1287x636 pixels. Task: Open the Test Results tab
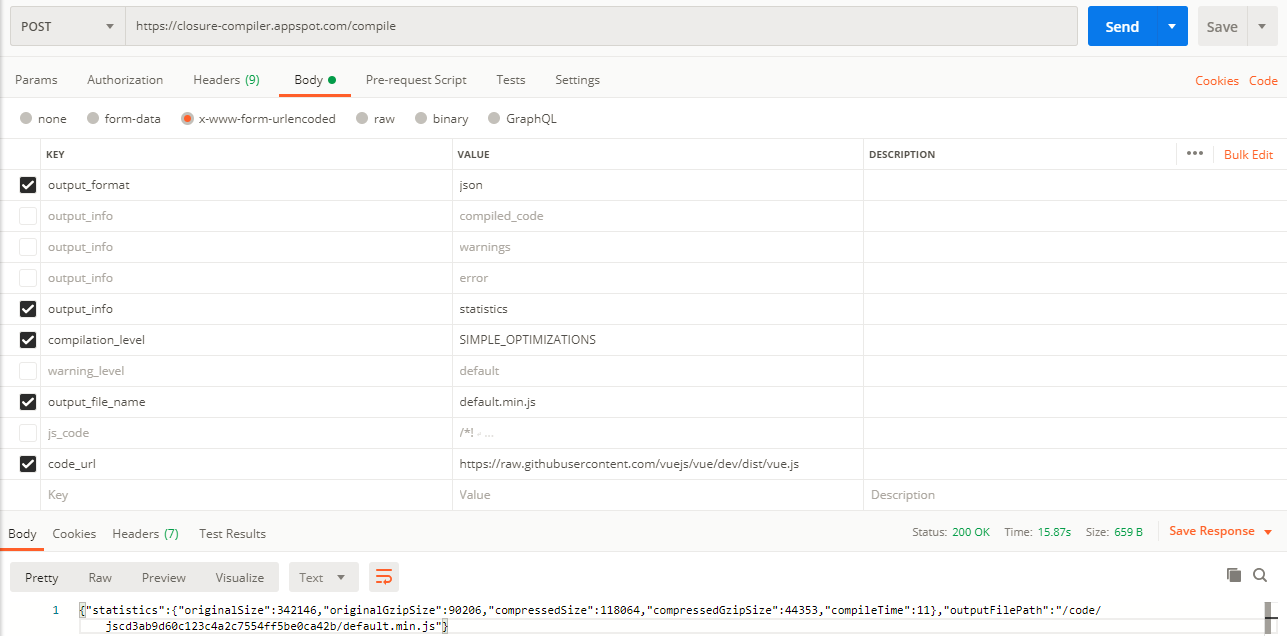[232, 534]
